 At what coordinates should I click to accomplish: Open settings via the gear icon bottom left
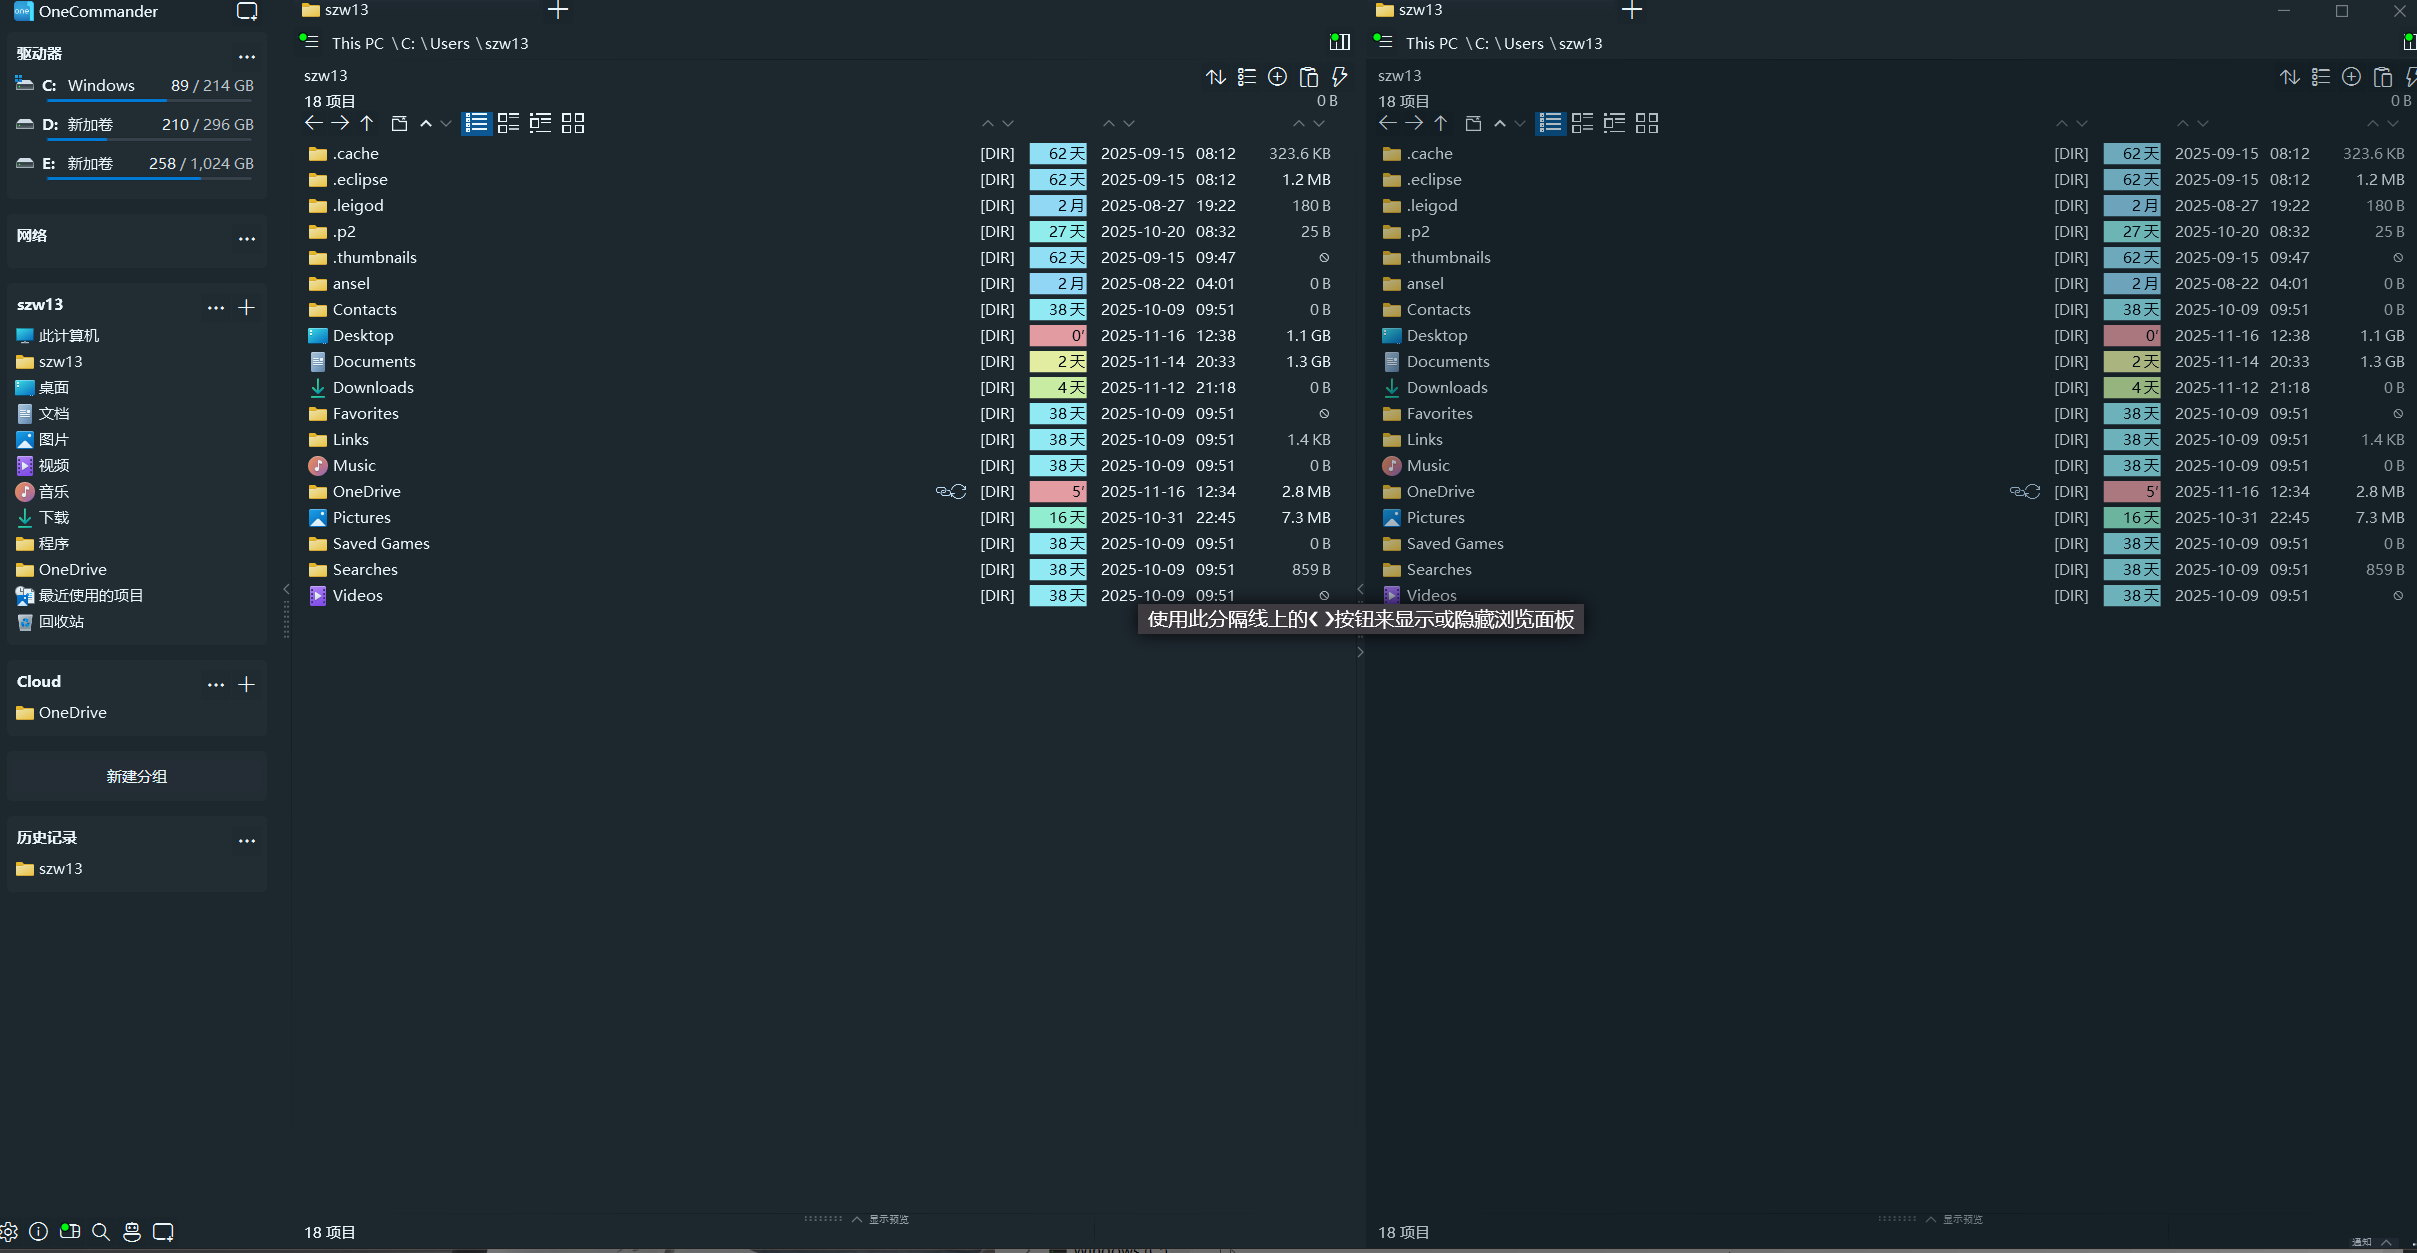[x=9, y=1232]
